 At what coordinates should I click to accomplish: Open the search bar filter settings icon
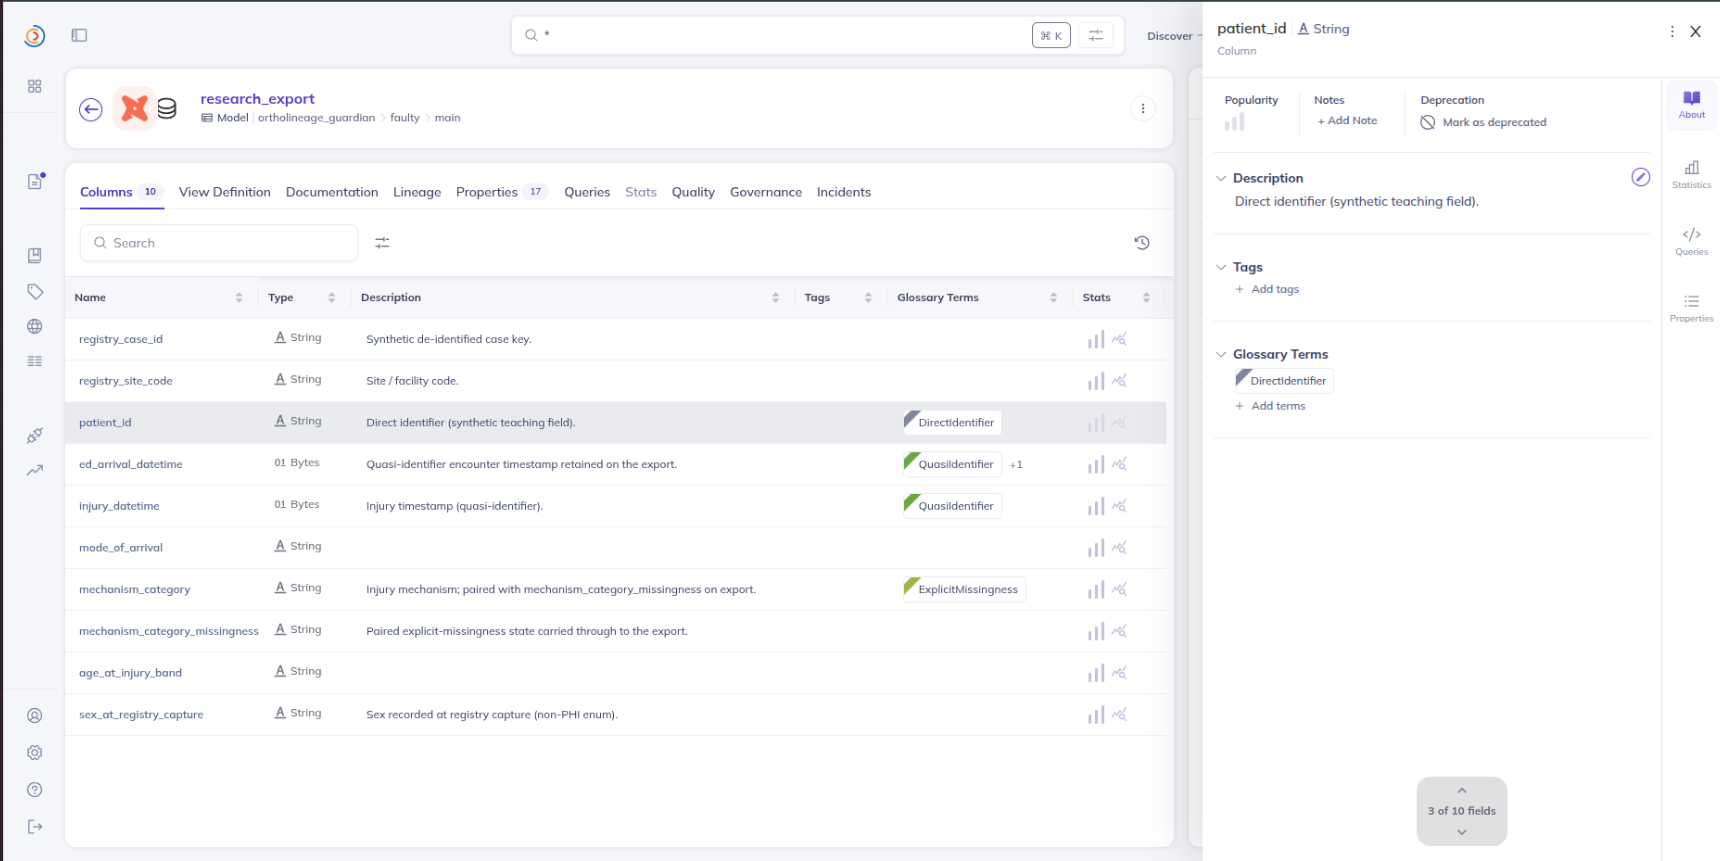click(x=1096, y=35)
